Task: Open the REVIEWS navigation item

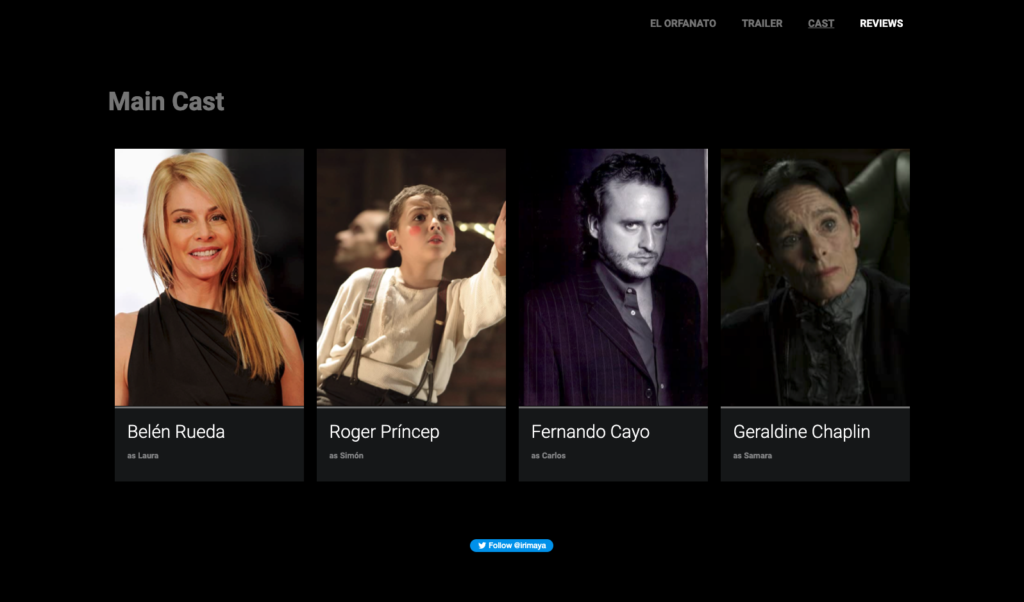Action: (881, 24)
